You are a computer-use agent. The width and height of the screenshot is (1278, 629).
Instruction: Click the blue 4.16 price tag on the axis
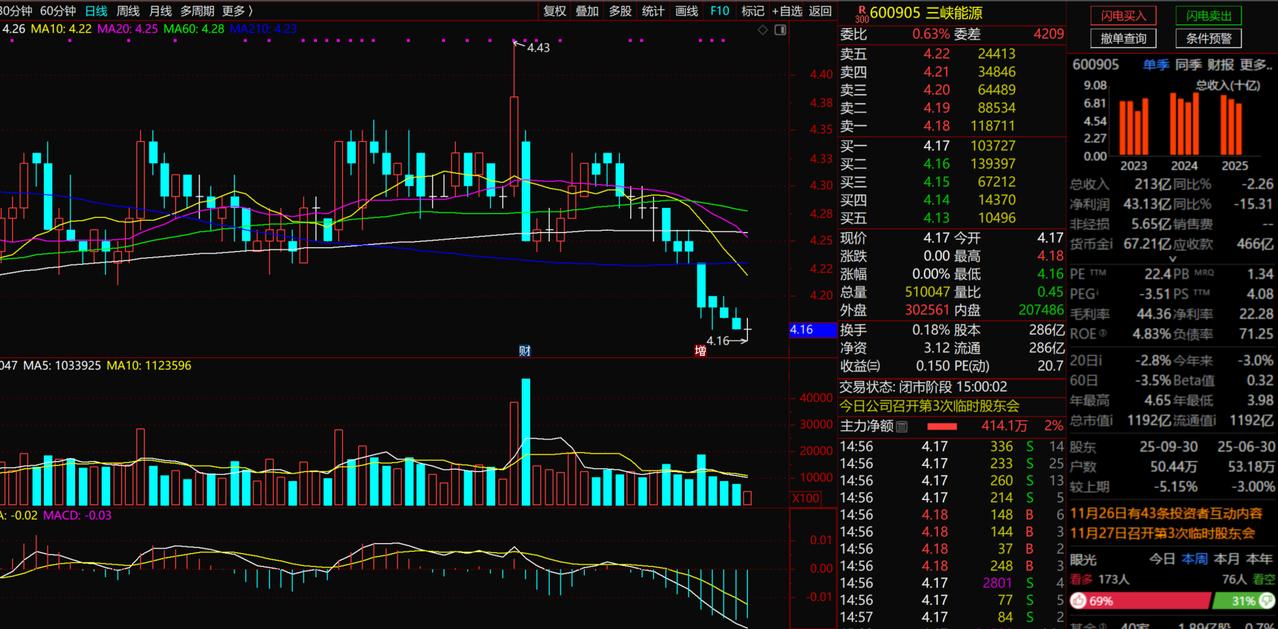(x=812, y=329)
